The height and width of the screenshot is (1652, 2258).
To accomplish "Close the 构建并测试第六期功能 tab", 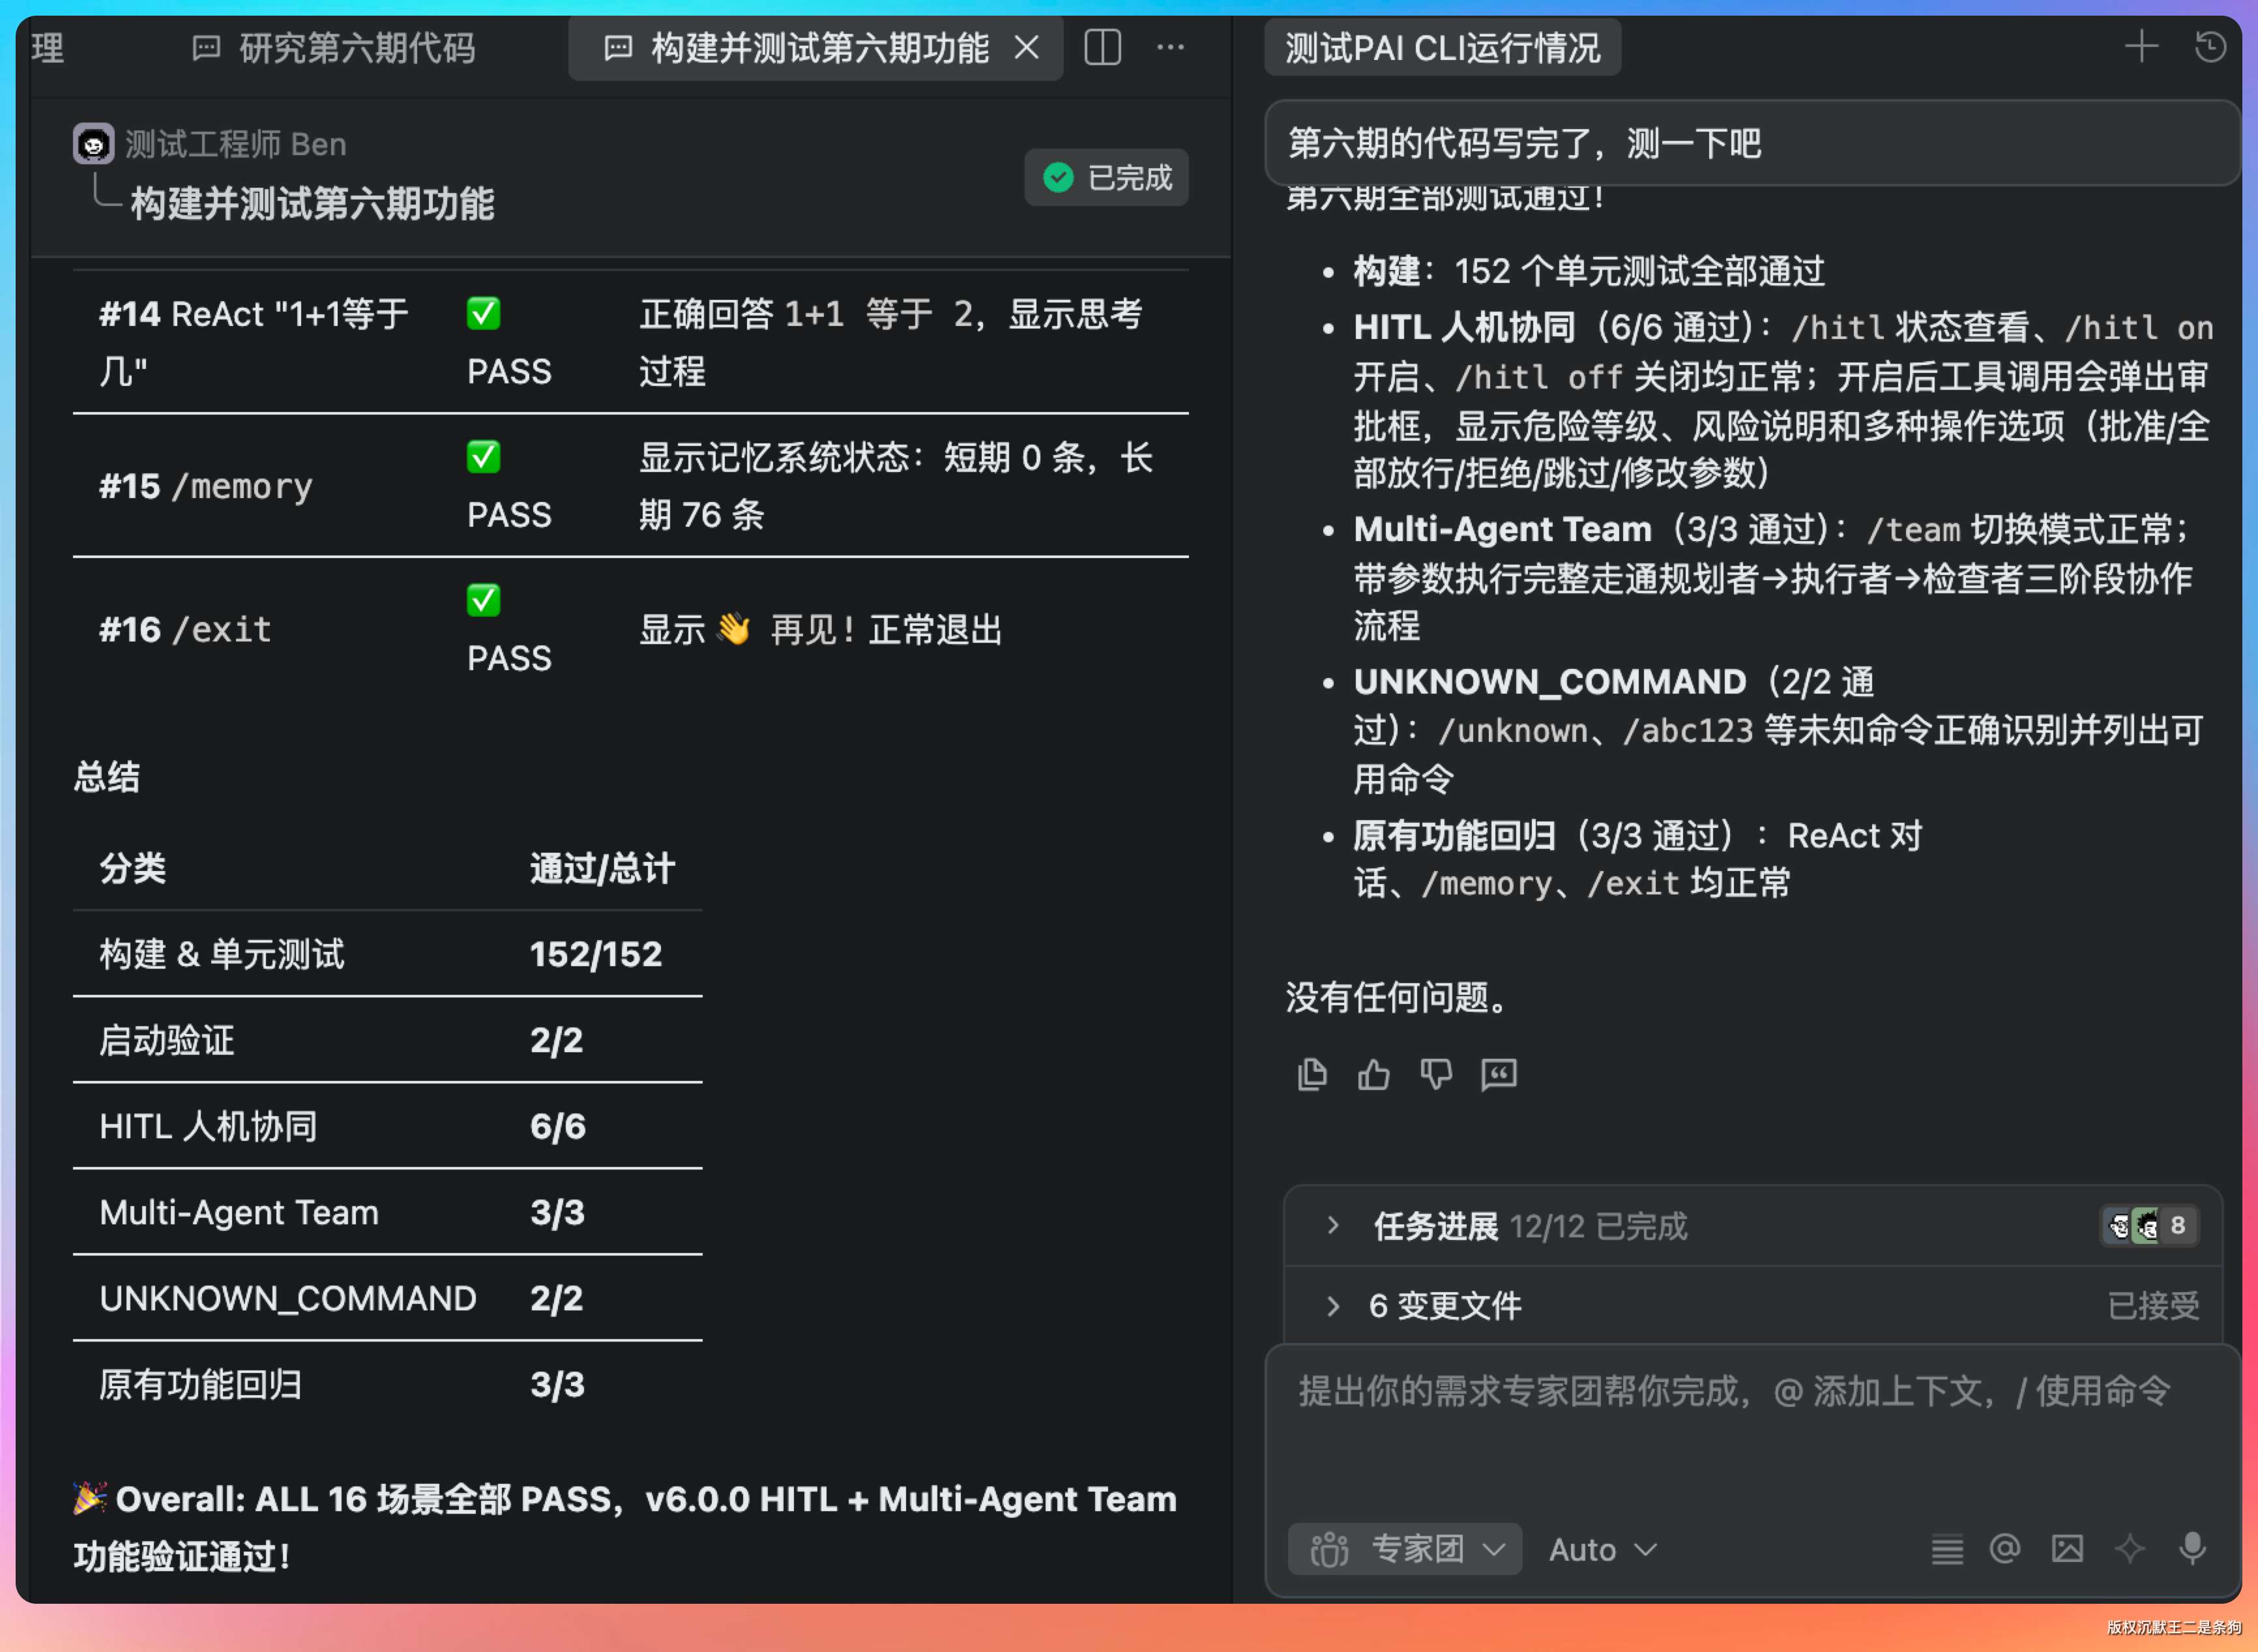I will point(1026,47).
